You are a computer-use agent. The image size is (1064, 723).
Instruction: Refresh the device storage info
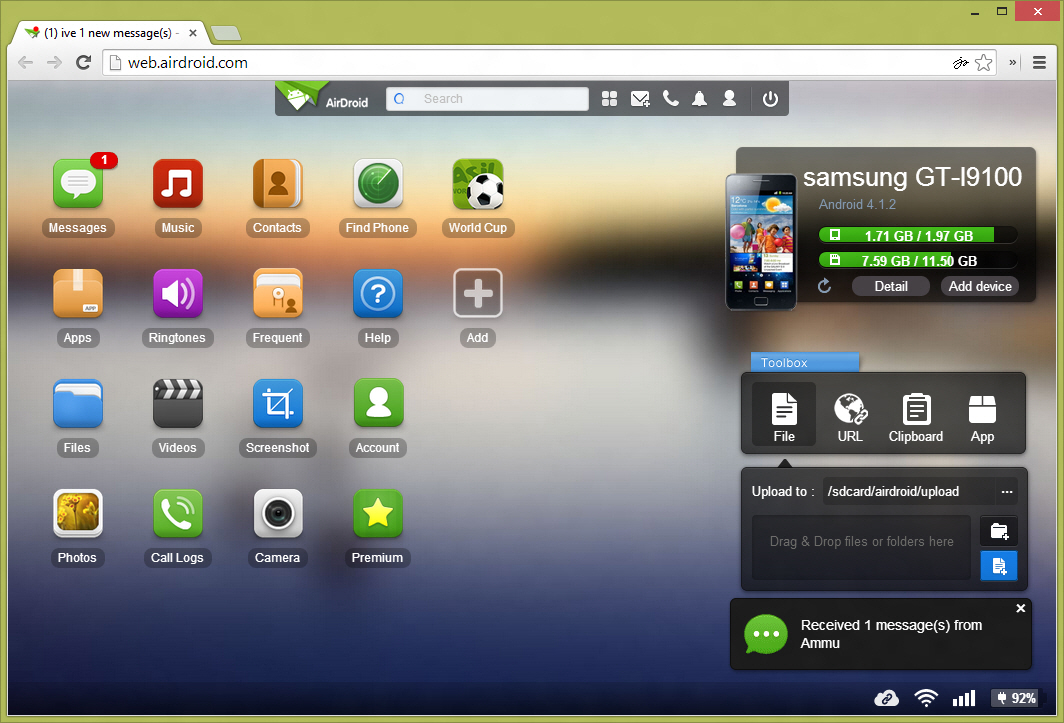click(824, 286)
